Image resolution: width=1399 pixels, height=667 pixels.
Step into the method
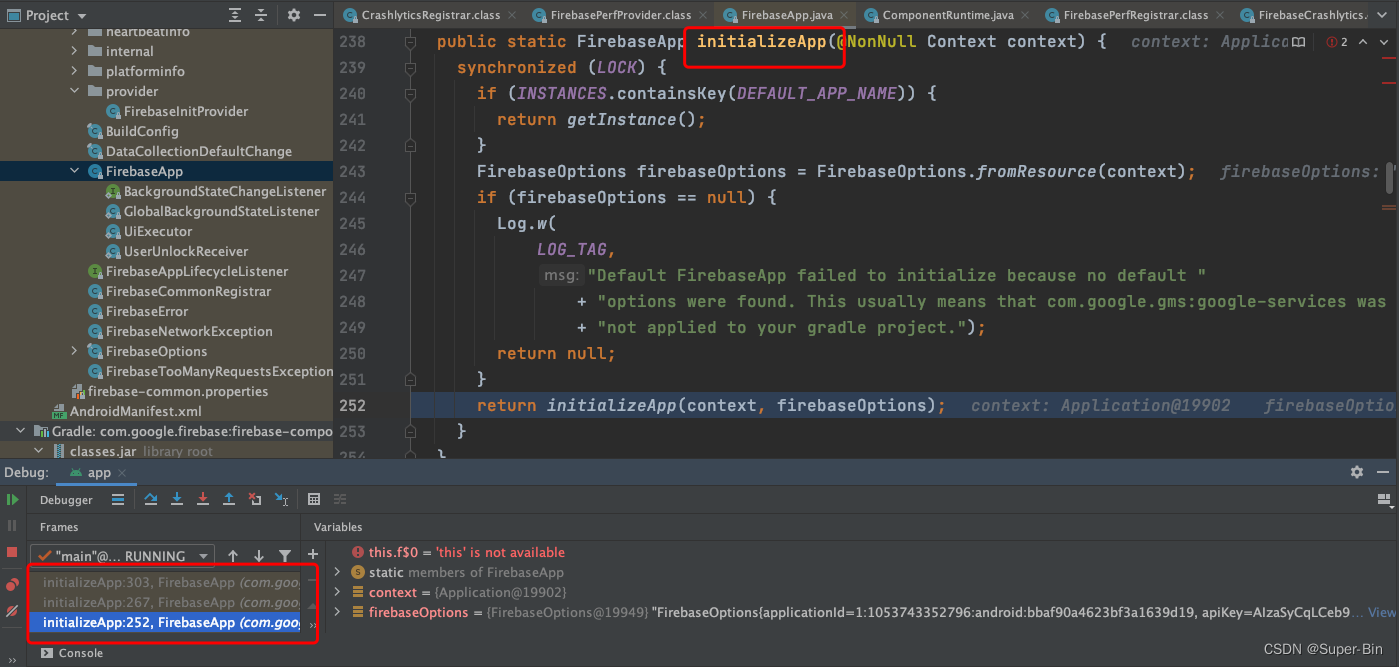[x=177, y=499]
